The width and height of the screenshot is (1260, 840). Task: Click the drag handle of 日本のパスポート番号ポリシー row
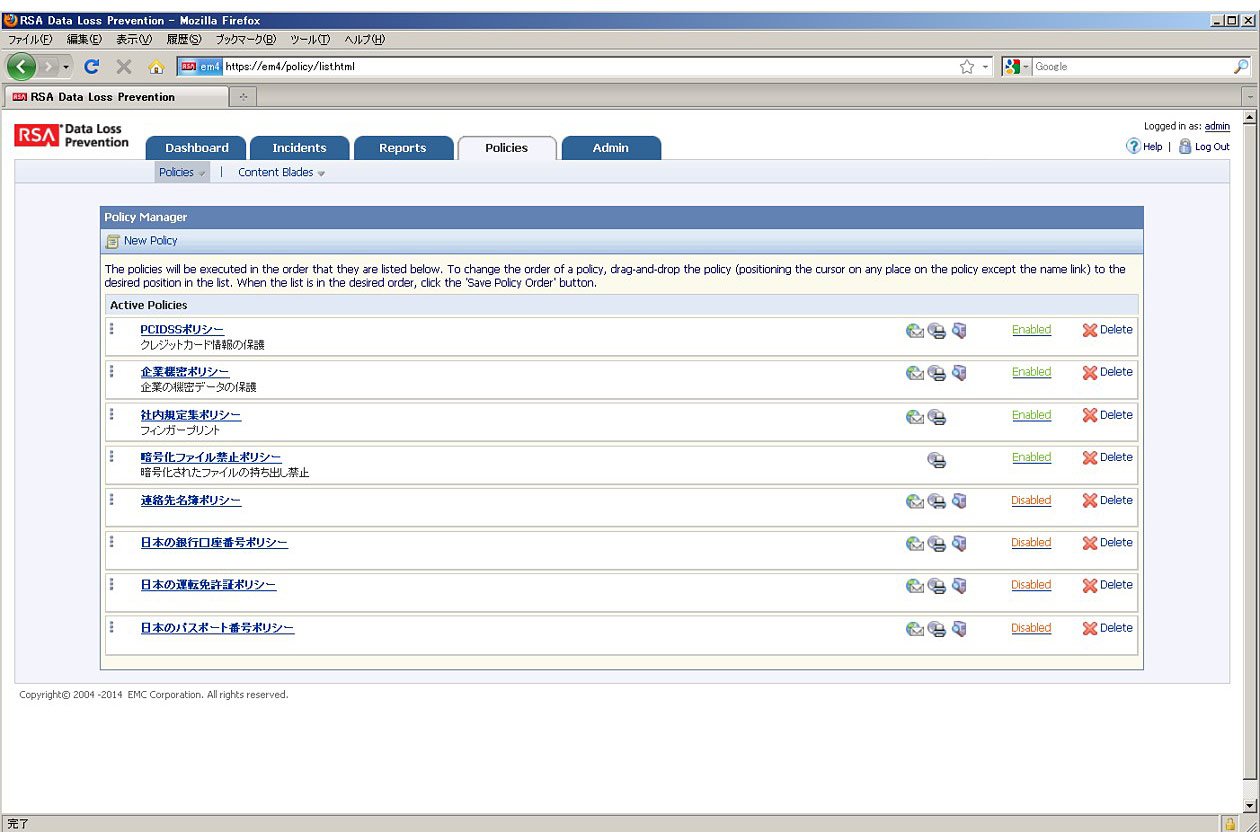(x=112, y=627)
